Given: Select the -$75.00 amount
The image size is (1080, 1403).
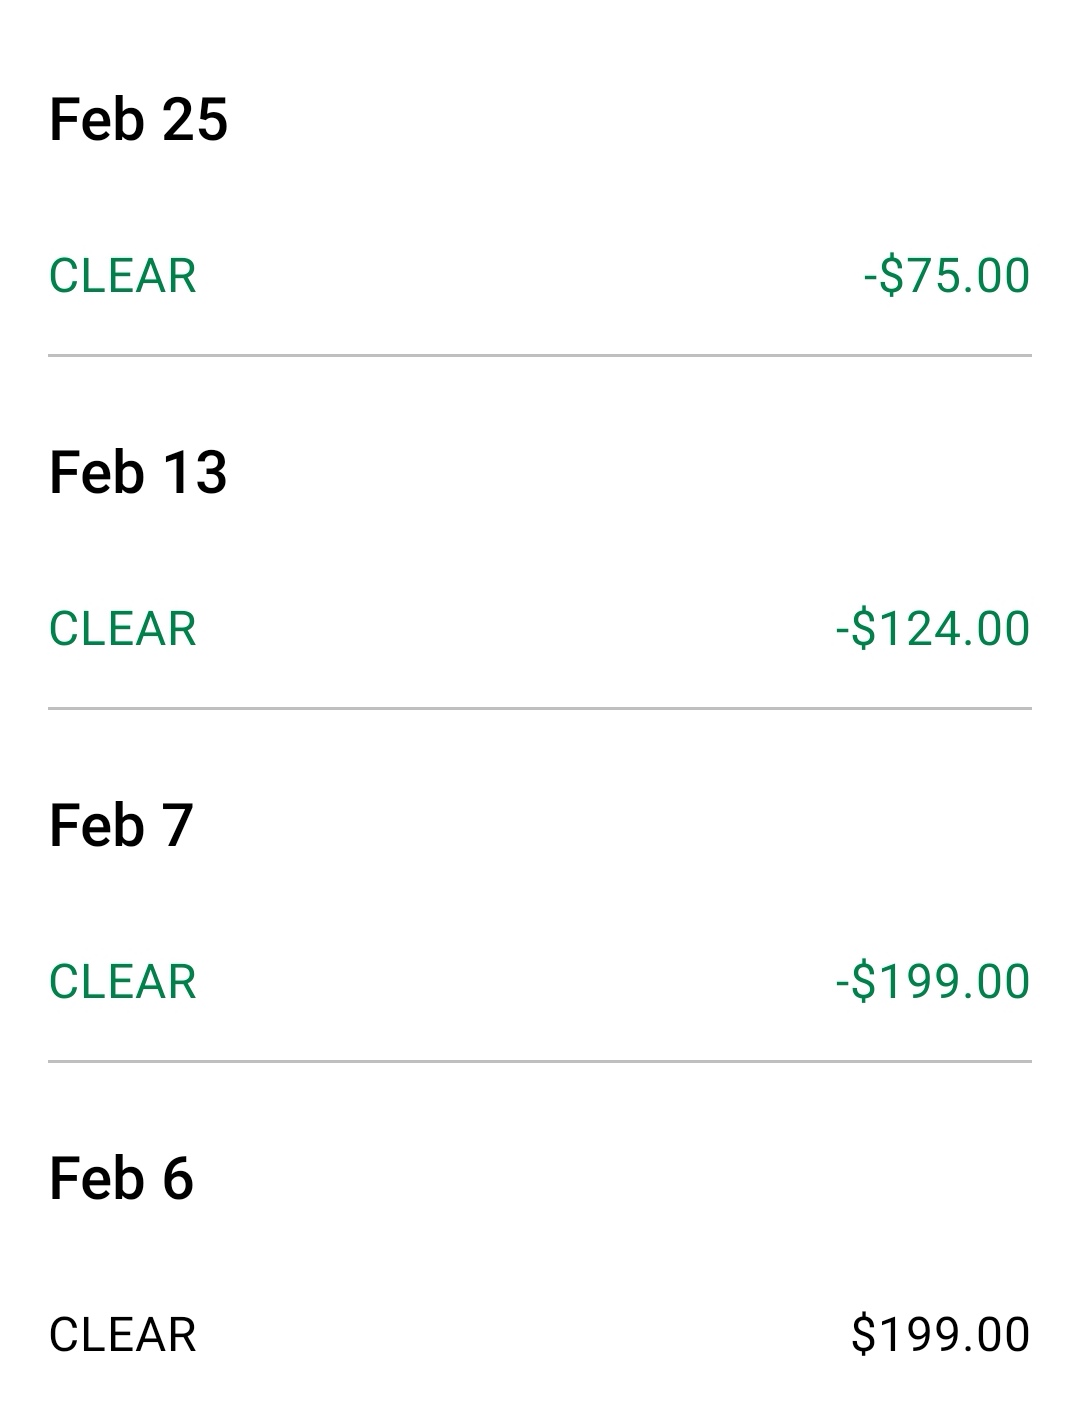Looking at the screenshot, I should tap(946, 276).
